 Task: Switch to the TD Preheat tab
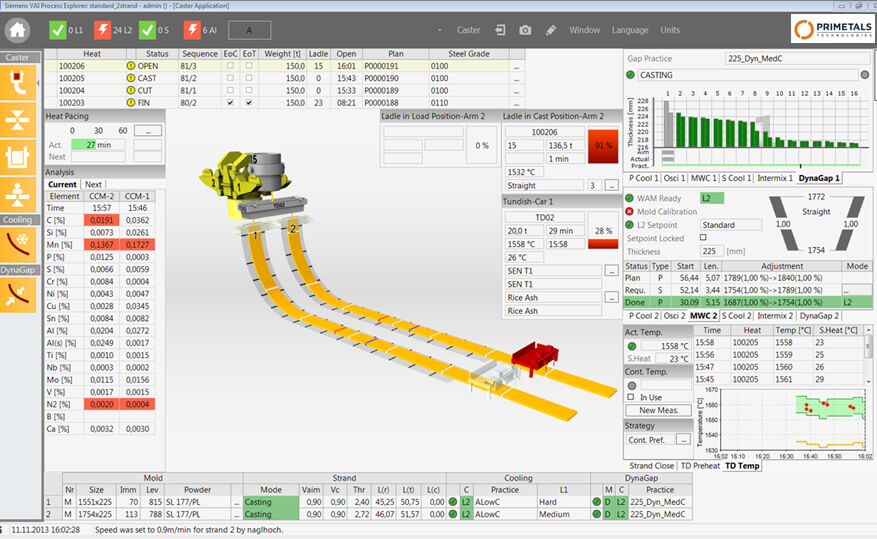(700, 465)
